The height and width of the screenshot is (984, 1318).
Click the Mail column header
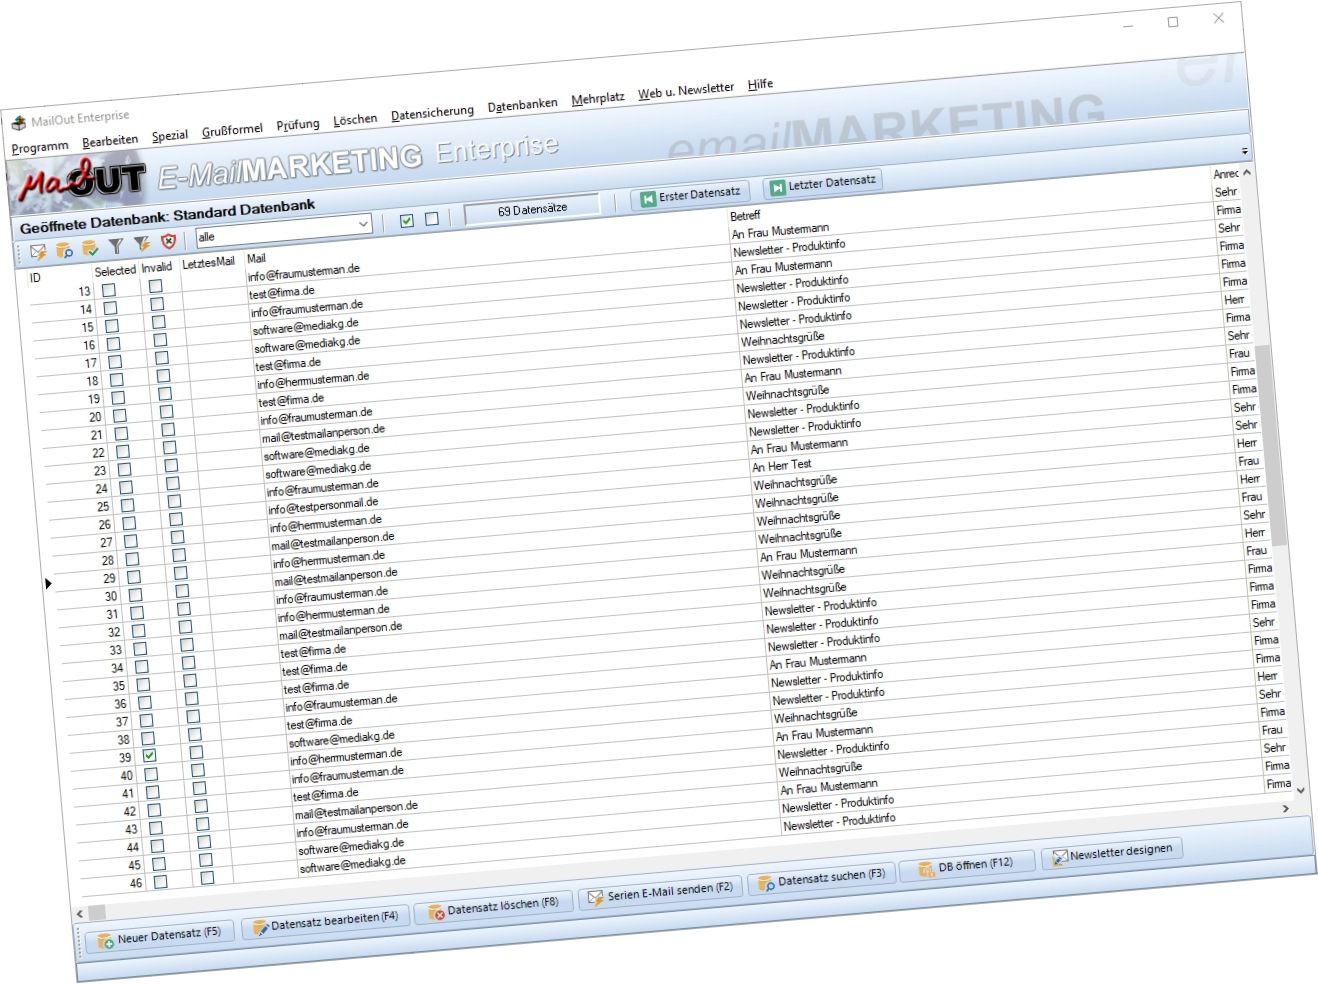click(256, 258)
